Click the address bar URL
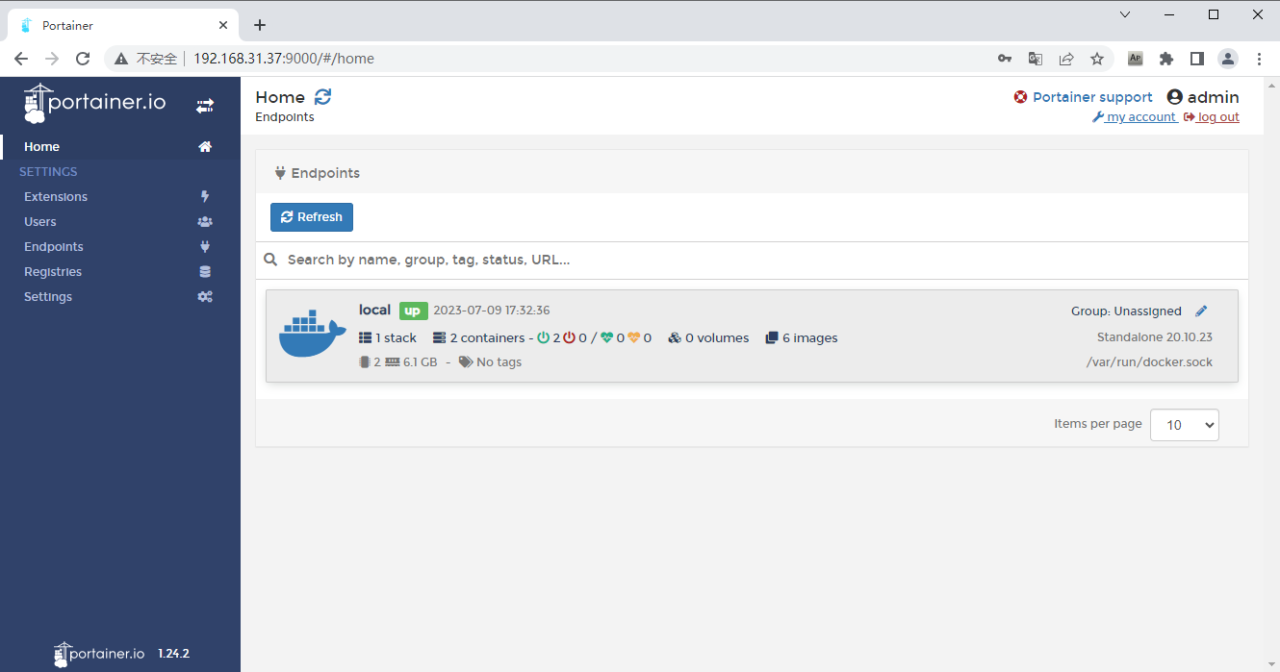This screenshot has height=672, width=1280. 284,59
